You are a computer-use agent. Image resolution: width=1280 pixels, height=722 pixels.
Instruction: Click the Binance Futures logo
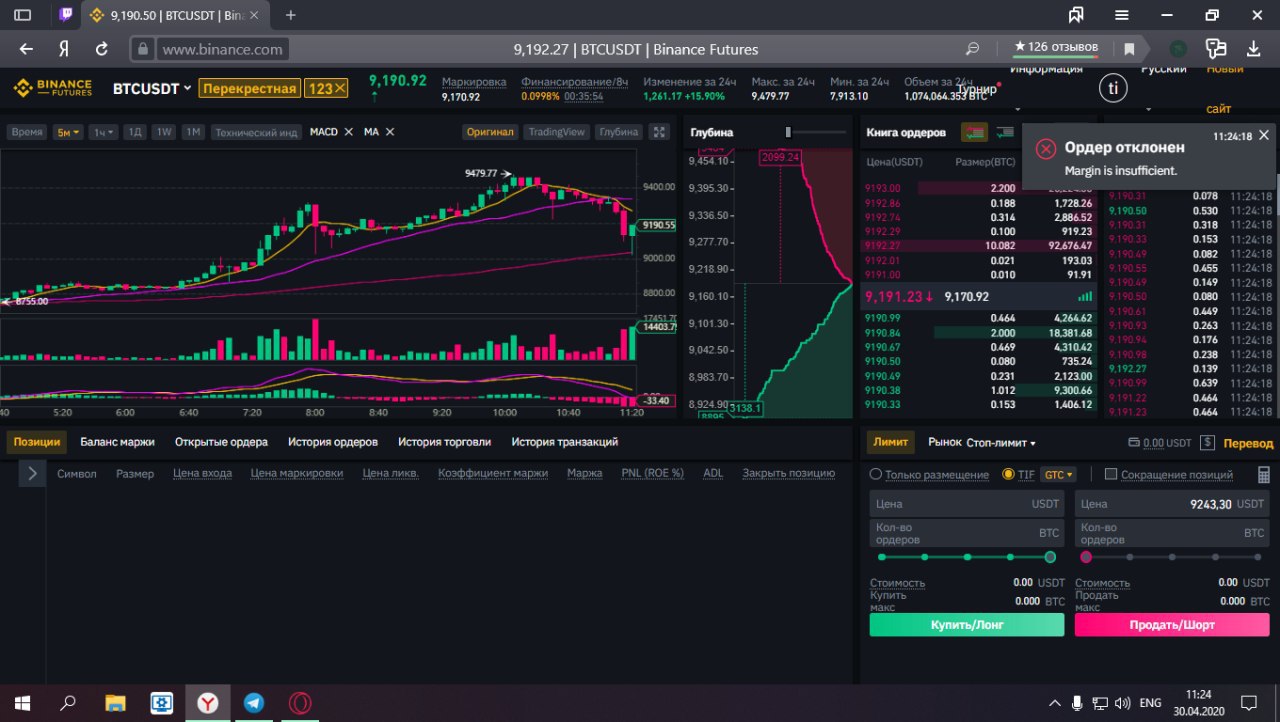[53, 88]
